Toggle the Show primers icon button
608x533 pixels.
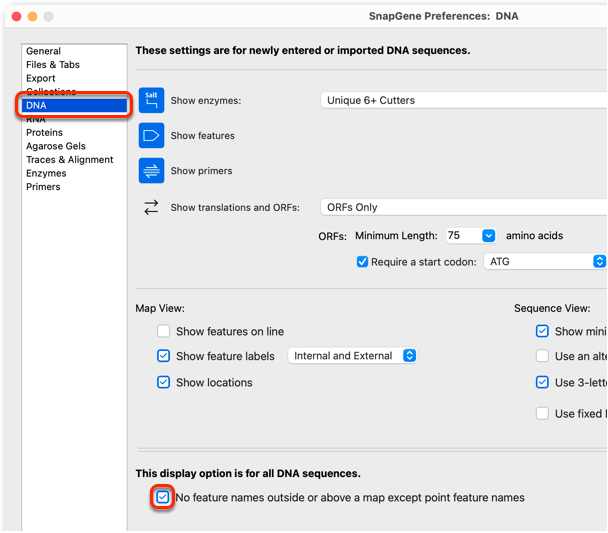tap(151, 171)
